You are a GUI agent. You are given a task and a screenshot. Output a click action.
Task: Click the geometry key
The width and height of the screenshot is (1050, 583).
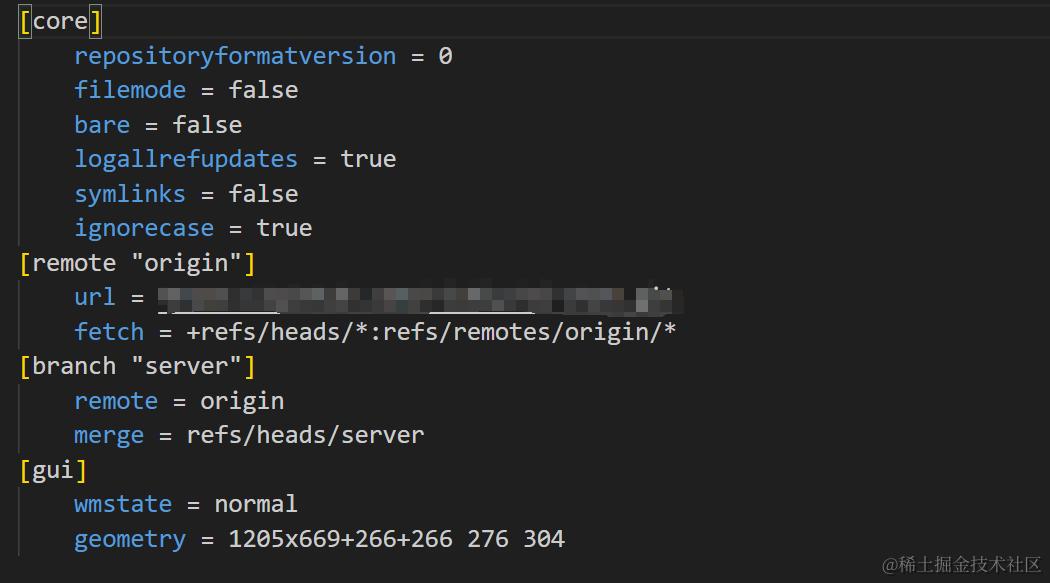130,539
